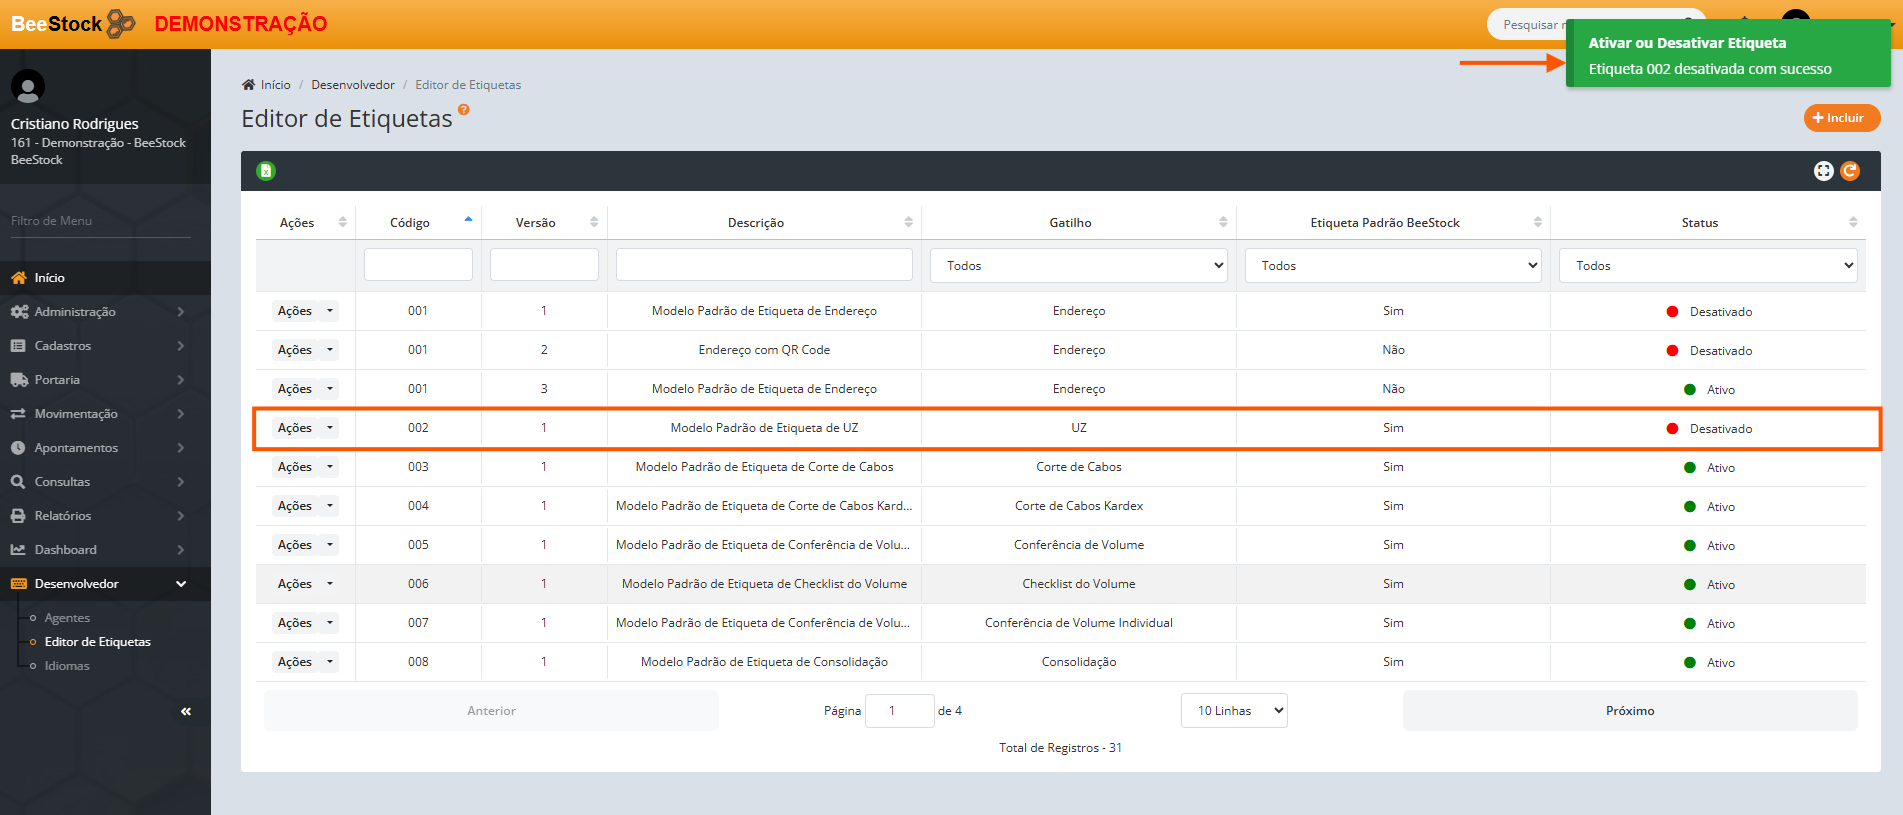Open the Gatilho filter dropdown

point(1078,266)
